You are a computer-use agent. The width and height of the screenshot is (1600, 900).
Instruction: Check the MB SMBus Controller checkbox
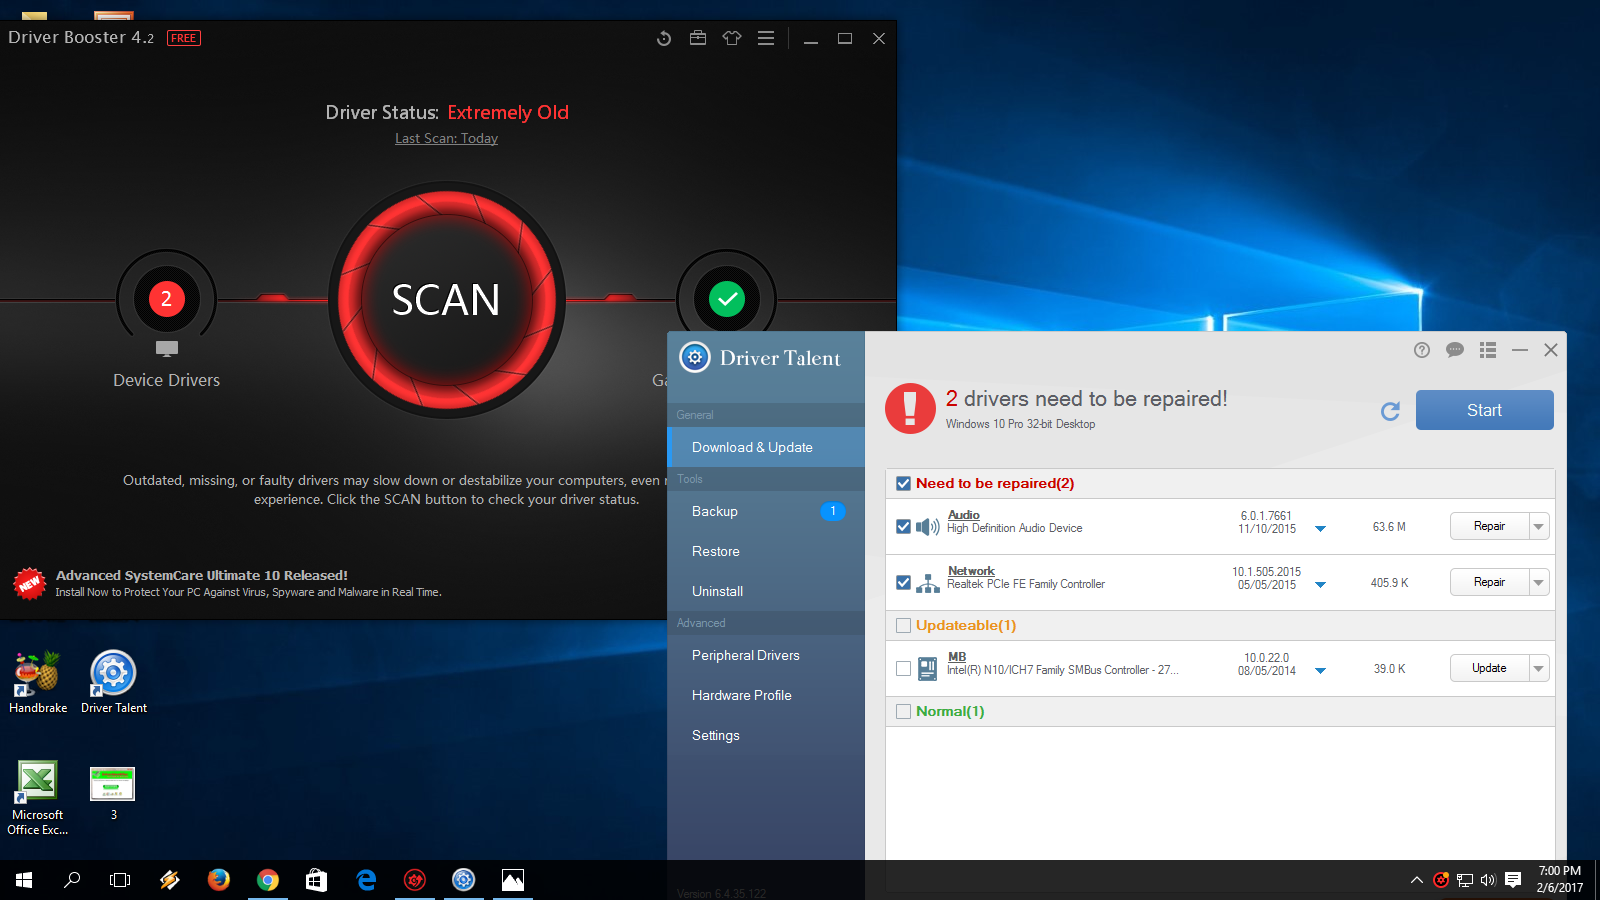(x=903, y=668)
